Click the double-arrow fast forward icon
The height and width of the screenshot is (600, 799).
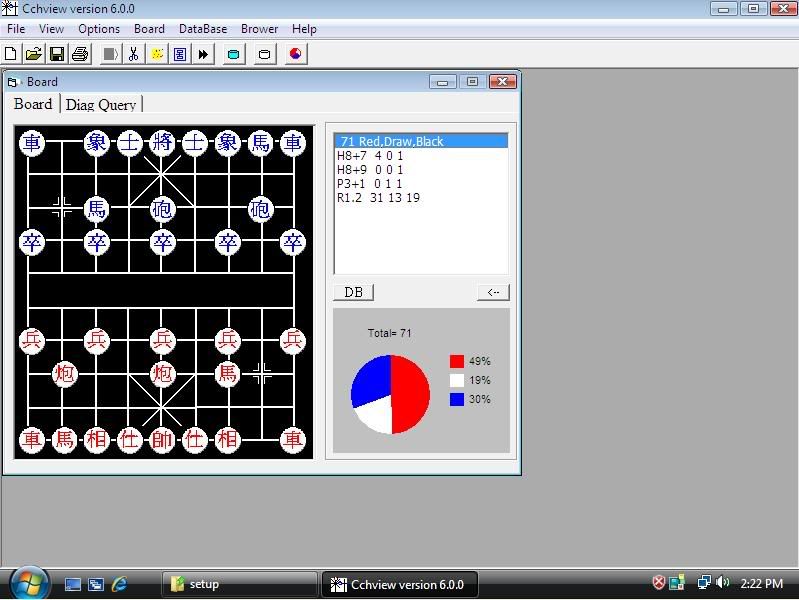point(203,54)
